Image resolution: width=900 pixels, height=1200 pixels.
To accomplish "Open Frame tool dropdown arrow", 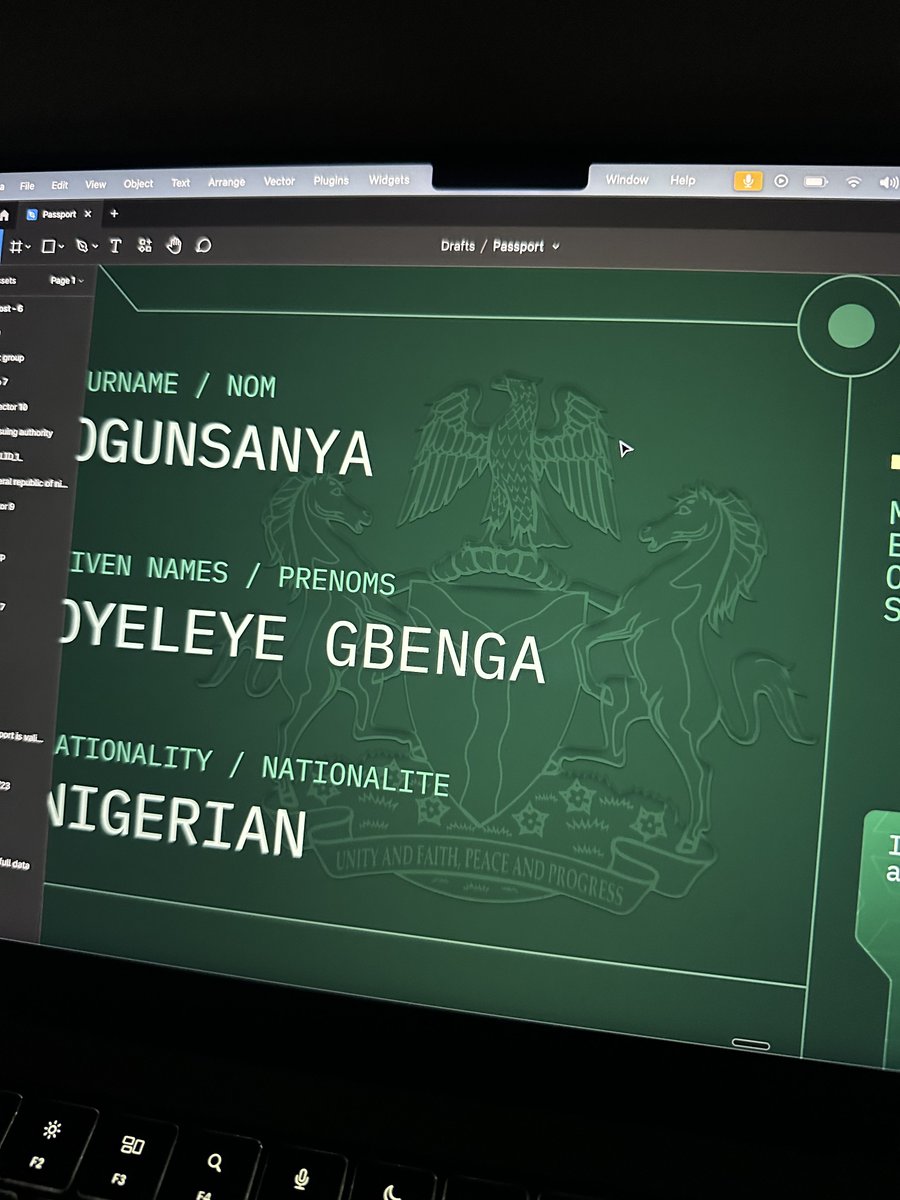I will point(28,246).
